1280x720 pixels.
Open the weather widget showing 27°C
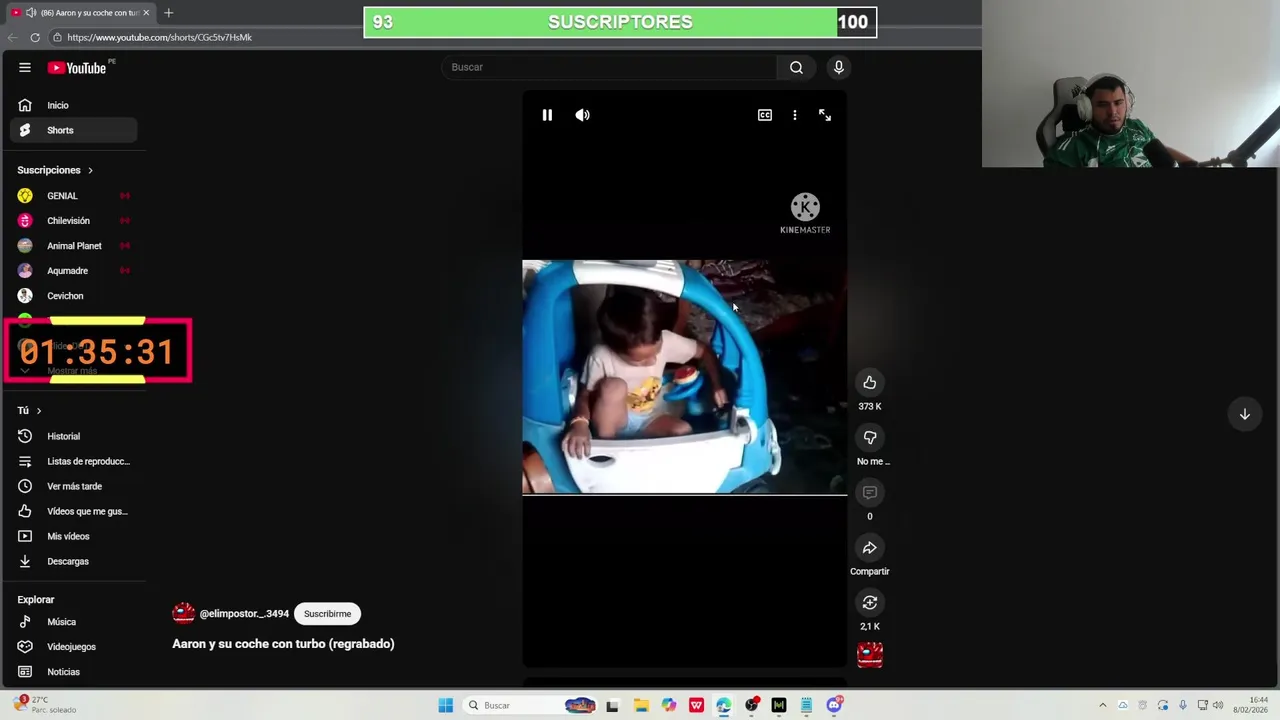(x=45, y=705)
